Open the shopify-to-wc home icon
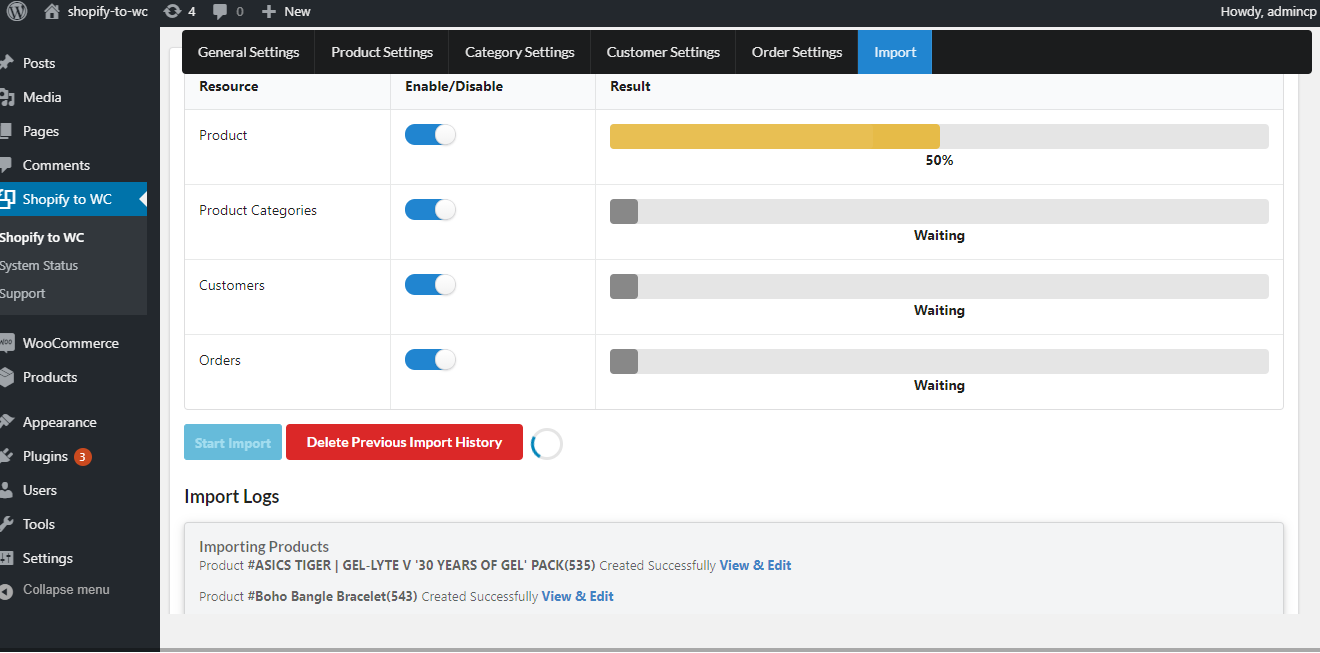Screen dimensions: 1320x653 tap(52, 12)
